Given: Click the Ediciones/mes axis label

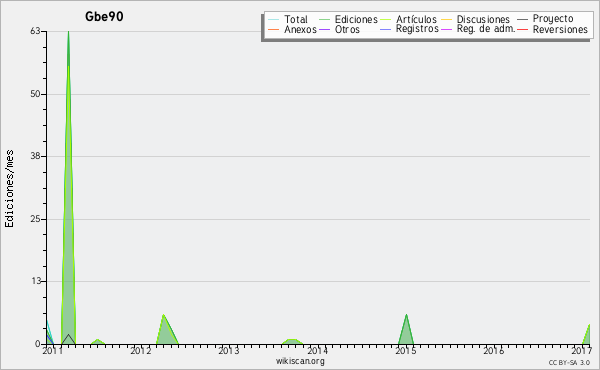Looking at the screenshot, I should click(x=9, y=189).
